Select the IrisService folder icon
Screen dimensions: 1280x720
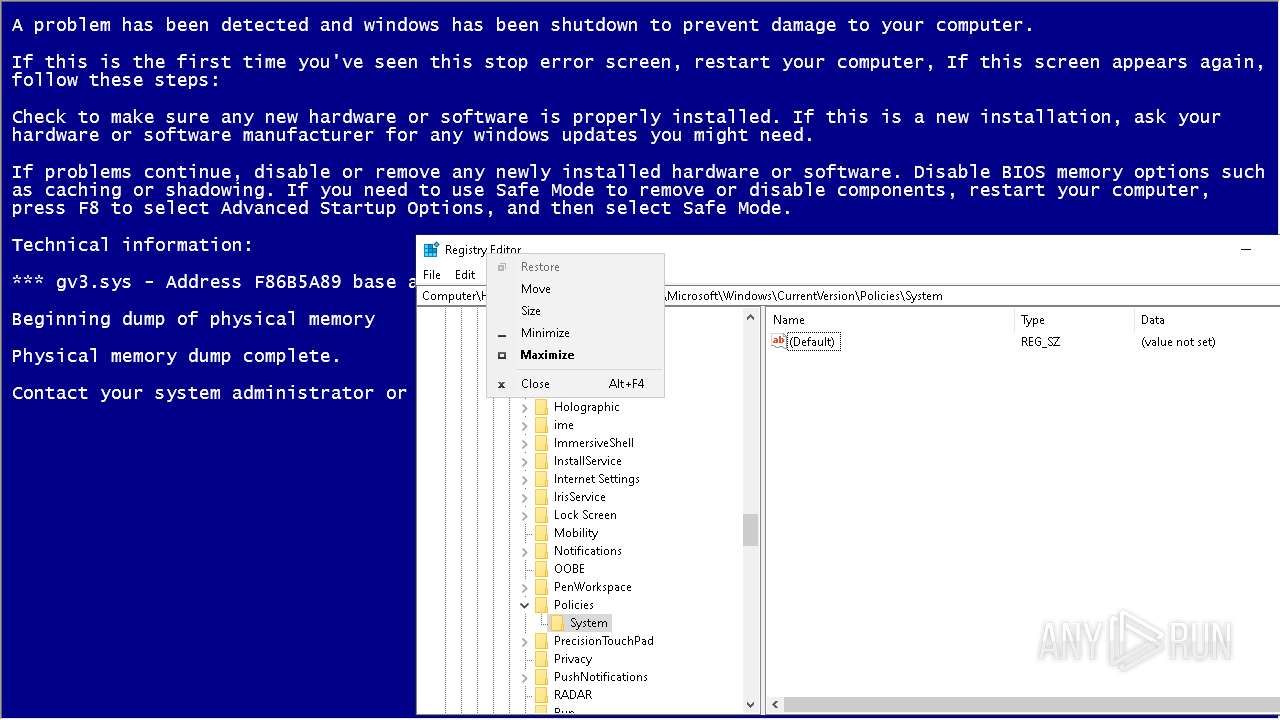(541, 497)
